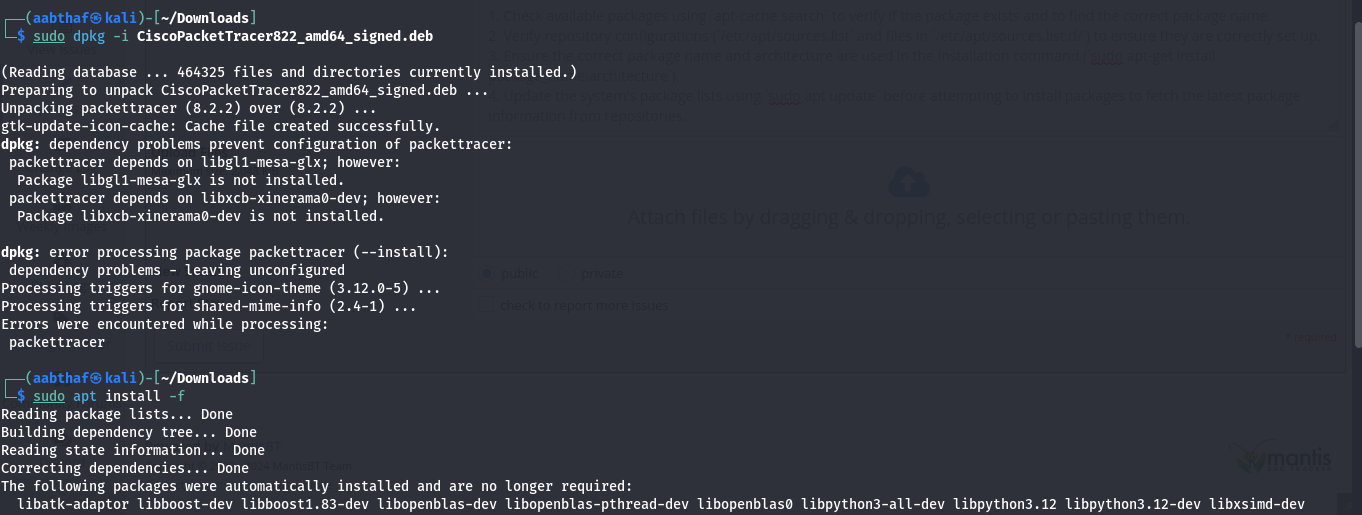
Task: Click the Correcting dependencies output line
Action: pos(125,468)
